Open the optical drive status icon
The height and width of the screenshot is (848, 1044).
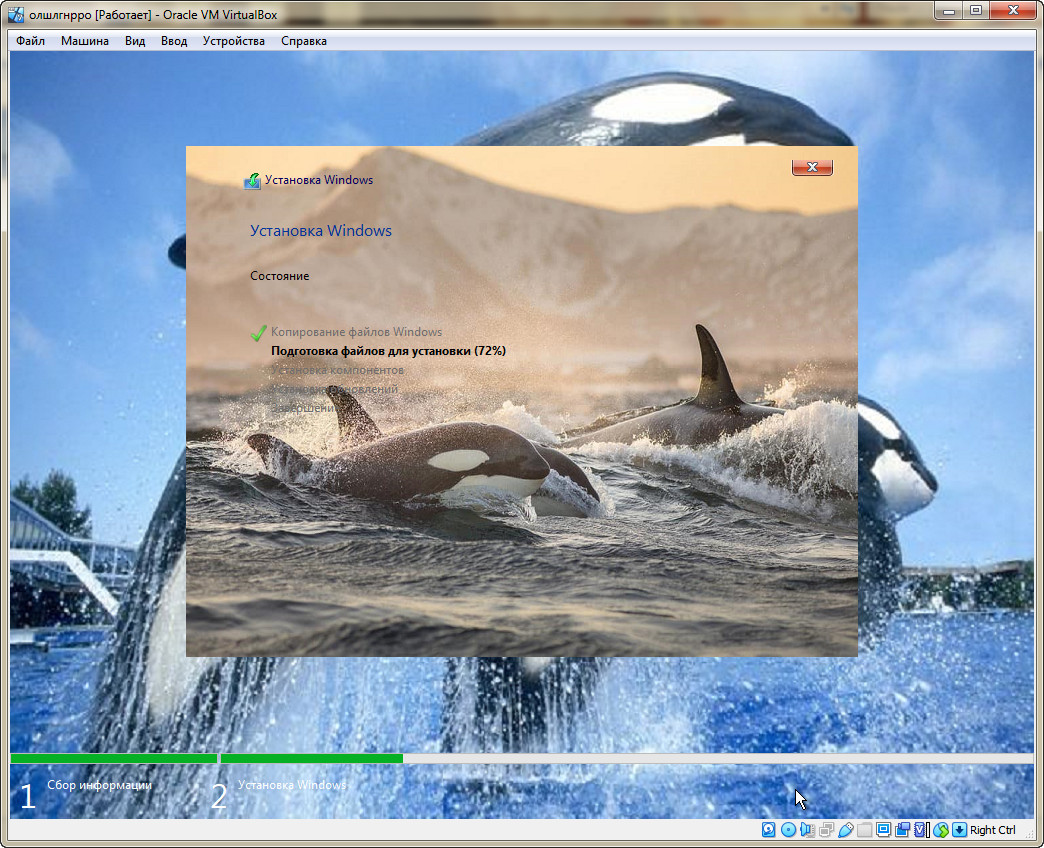pos(788,830)
